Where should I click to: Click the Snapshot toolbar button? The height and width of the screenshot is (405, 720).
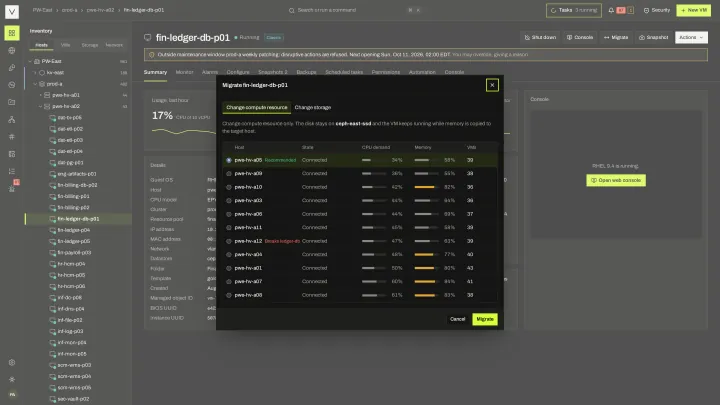(653, 37)
